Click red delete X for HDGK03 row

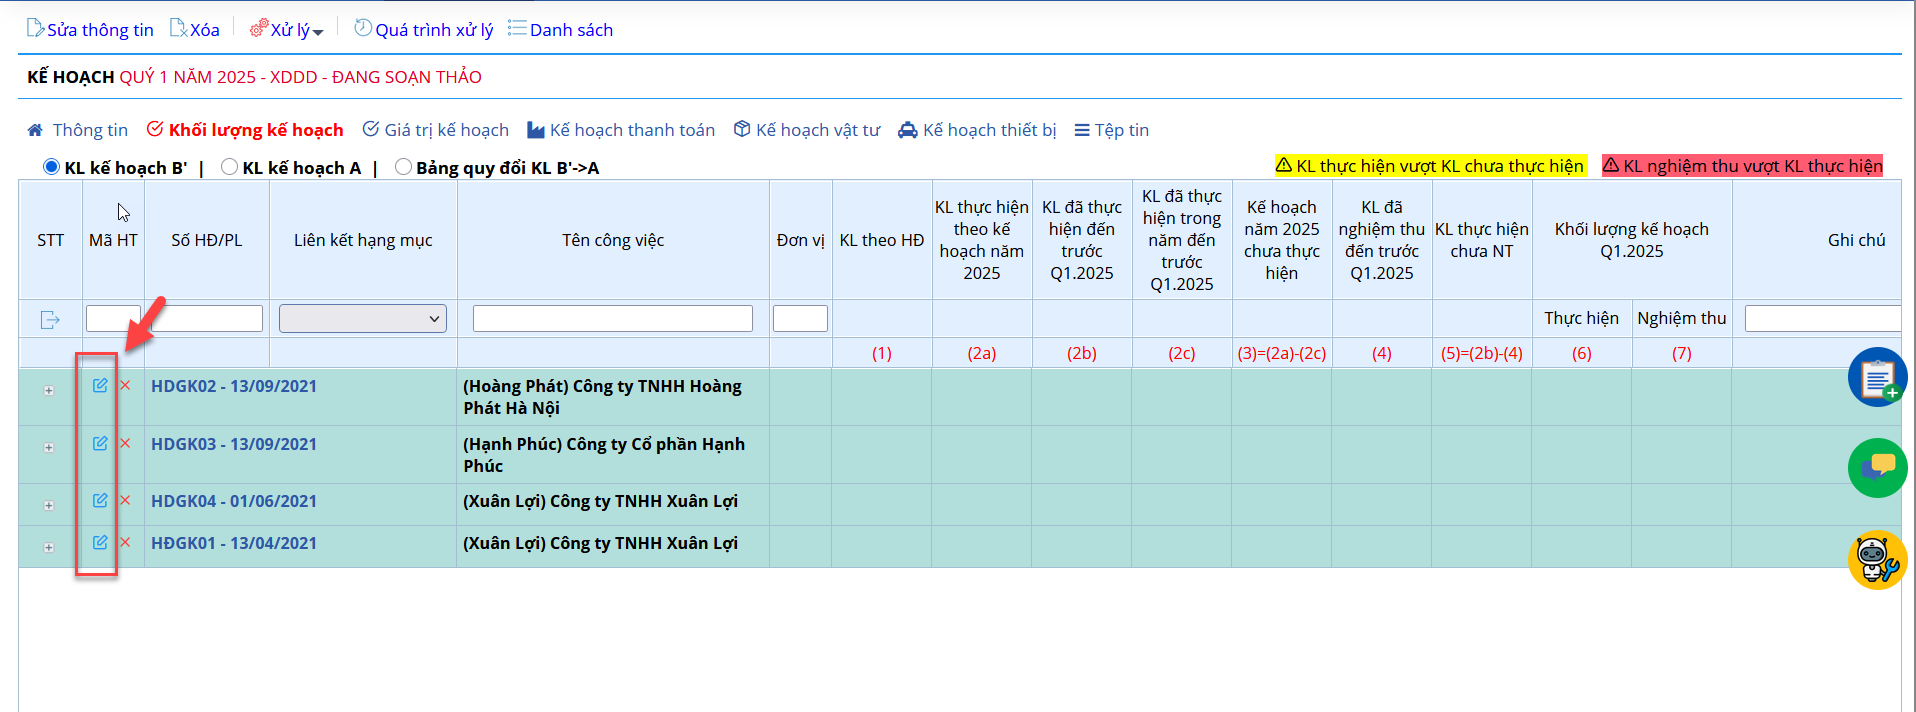125,443
